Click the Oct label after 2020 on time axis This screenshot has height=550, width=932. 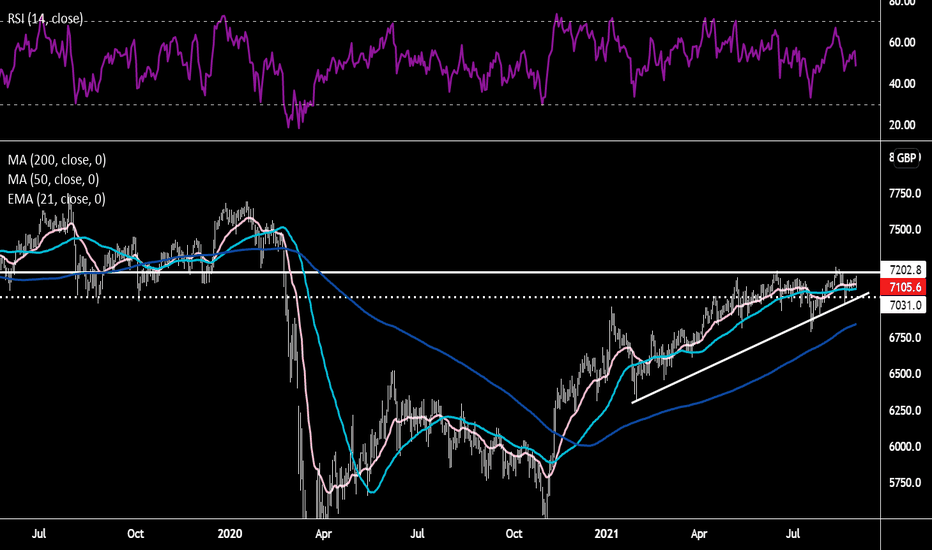pos(514,534)
